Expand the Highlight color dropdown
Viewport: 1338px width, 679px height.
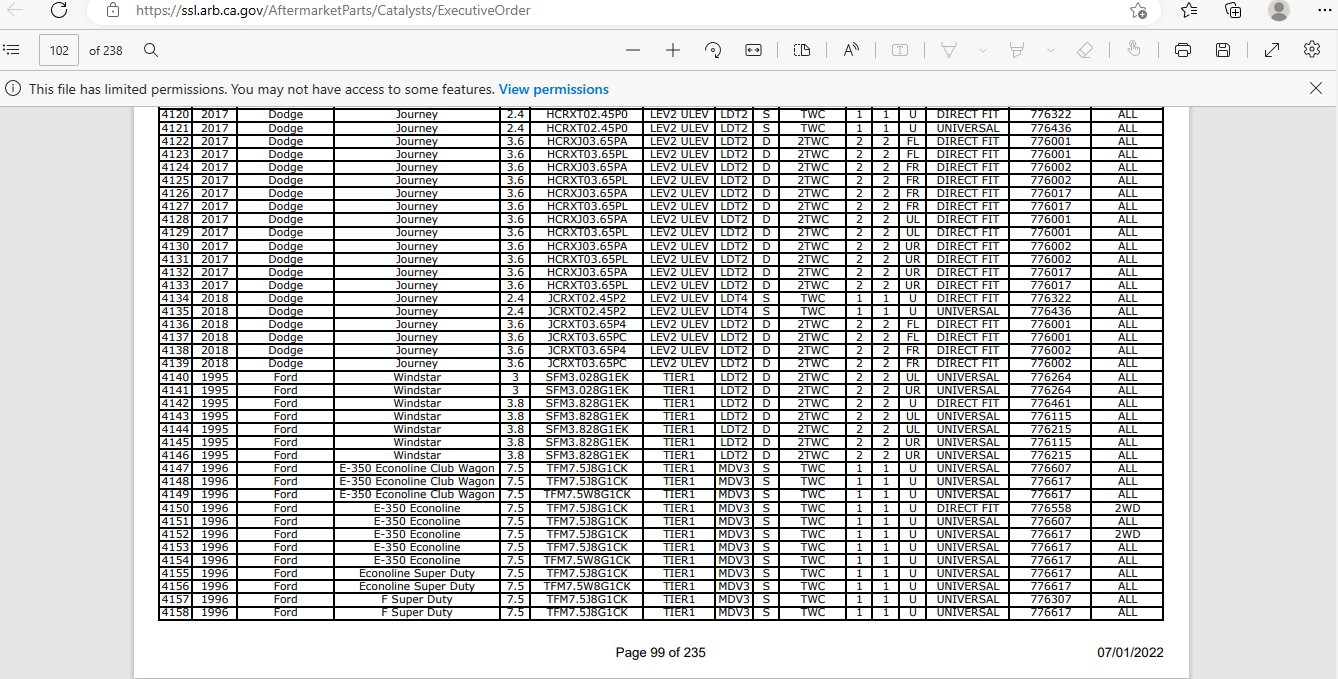pyautogui.click(x=1050, y=50)
